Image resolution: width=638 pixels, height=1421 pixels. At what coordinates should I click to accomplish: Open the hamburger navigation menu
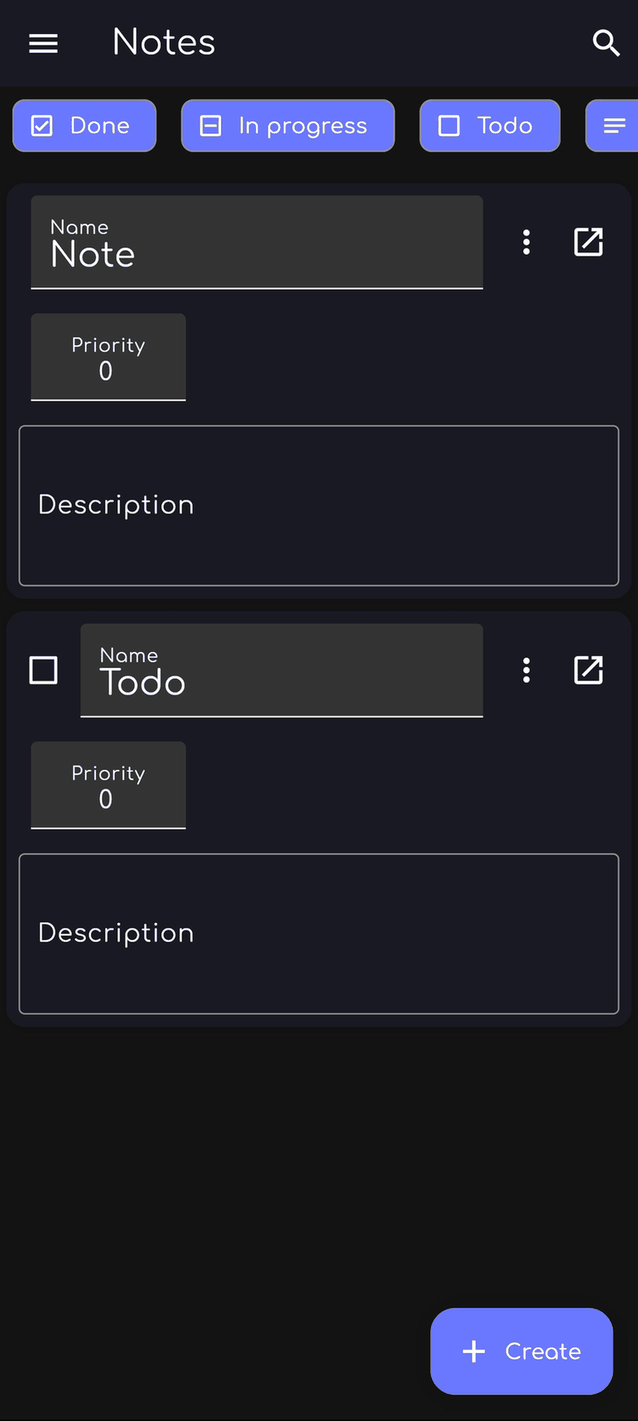click(43, 43)
